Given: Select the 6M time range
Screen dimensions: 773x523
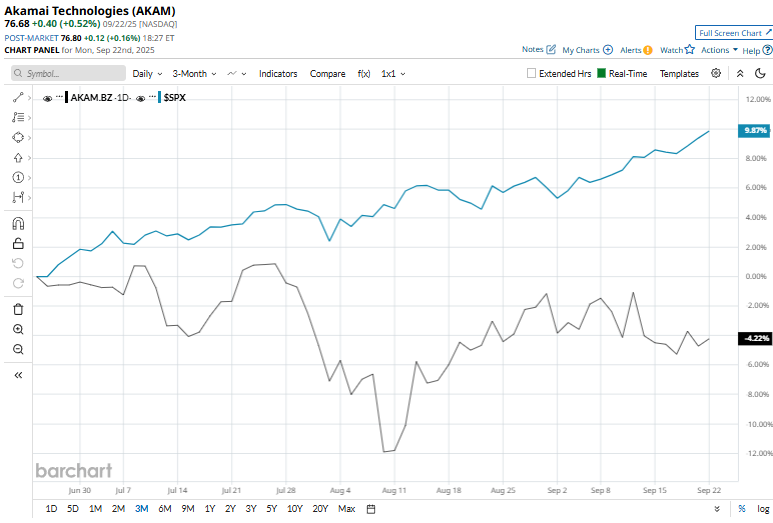Looking at the screenshot, I should click(x=165, y=509).
